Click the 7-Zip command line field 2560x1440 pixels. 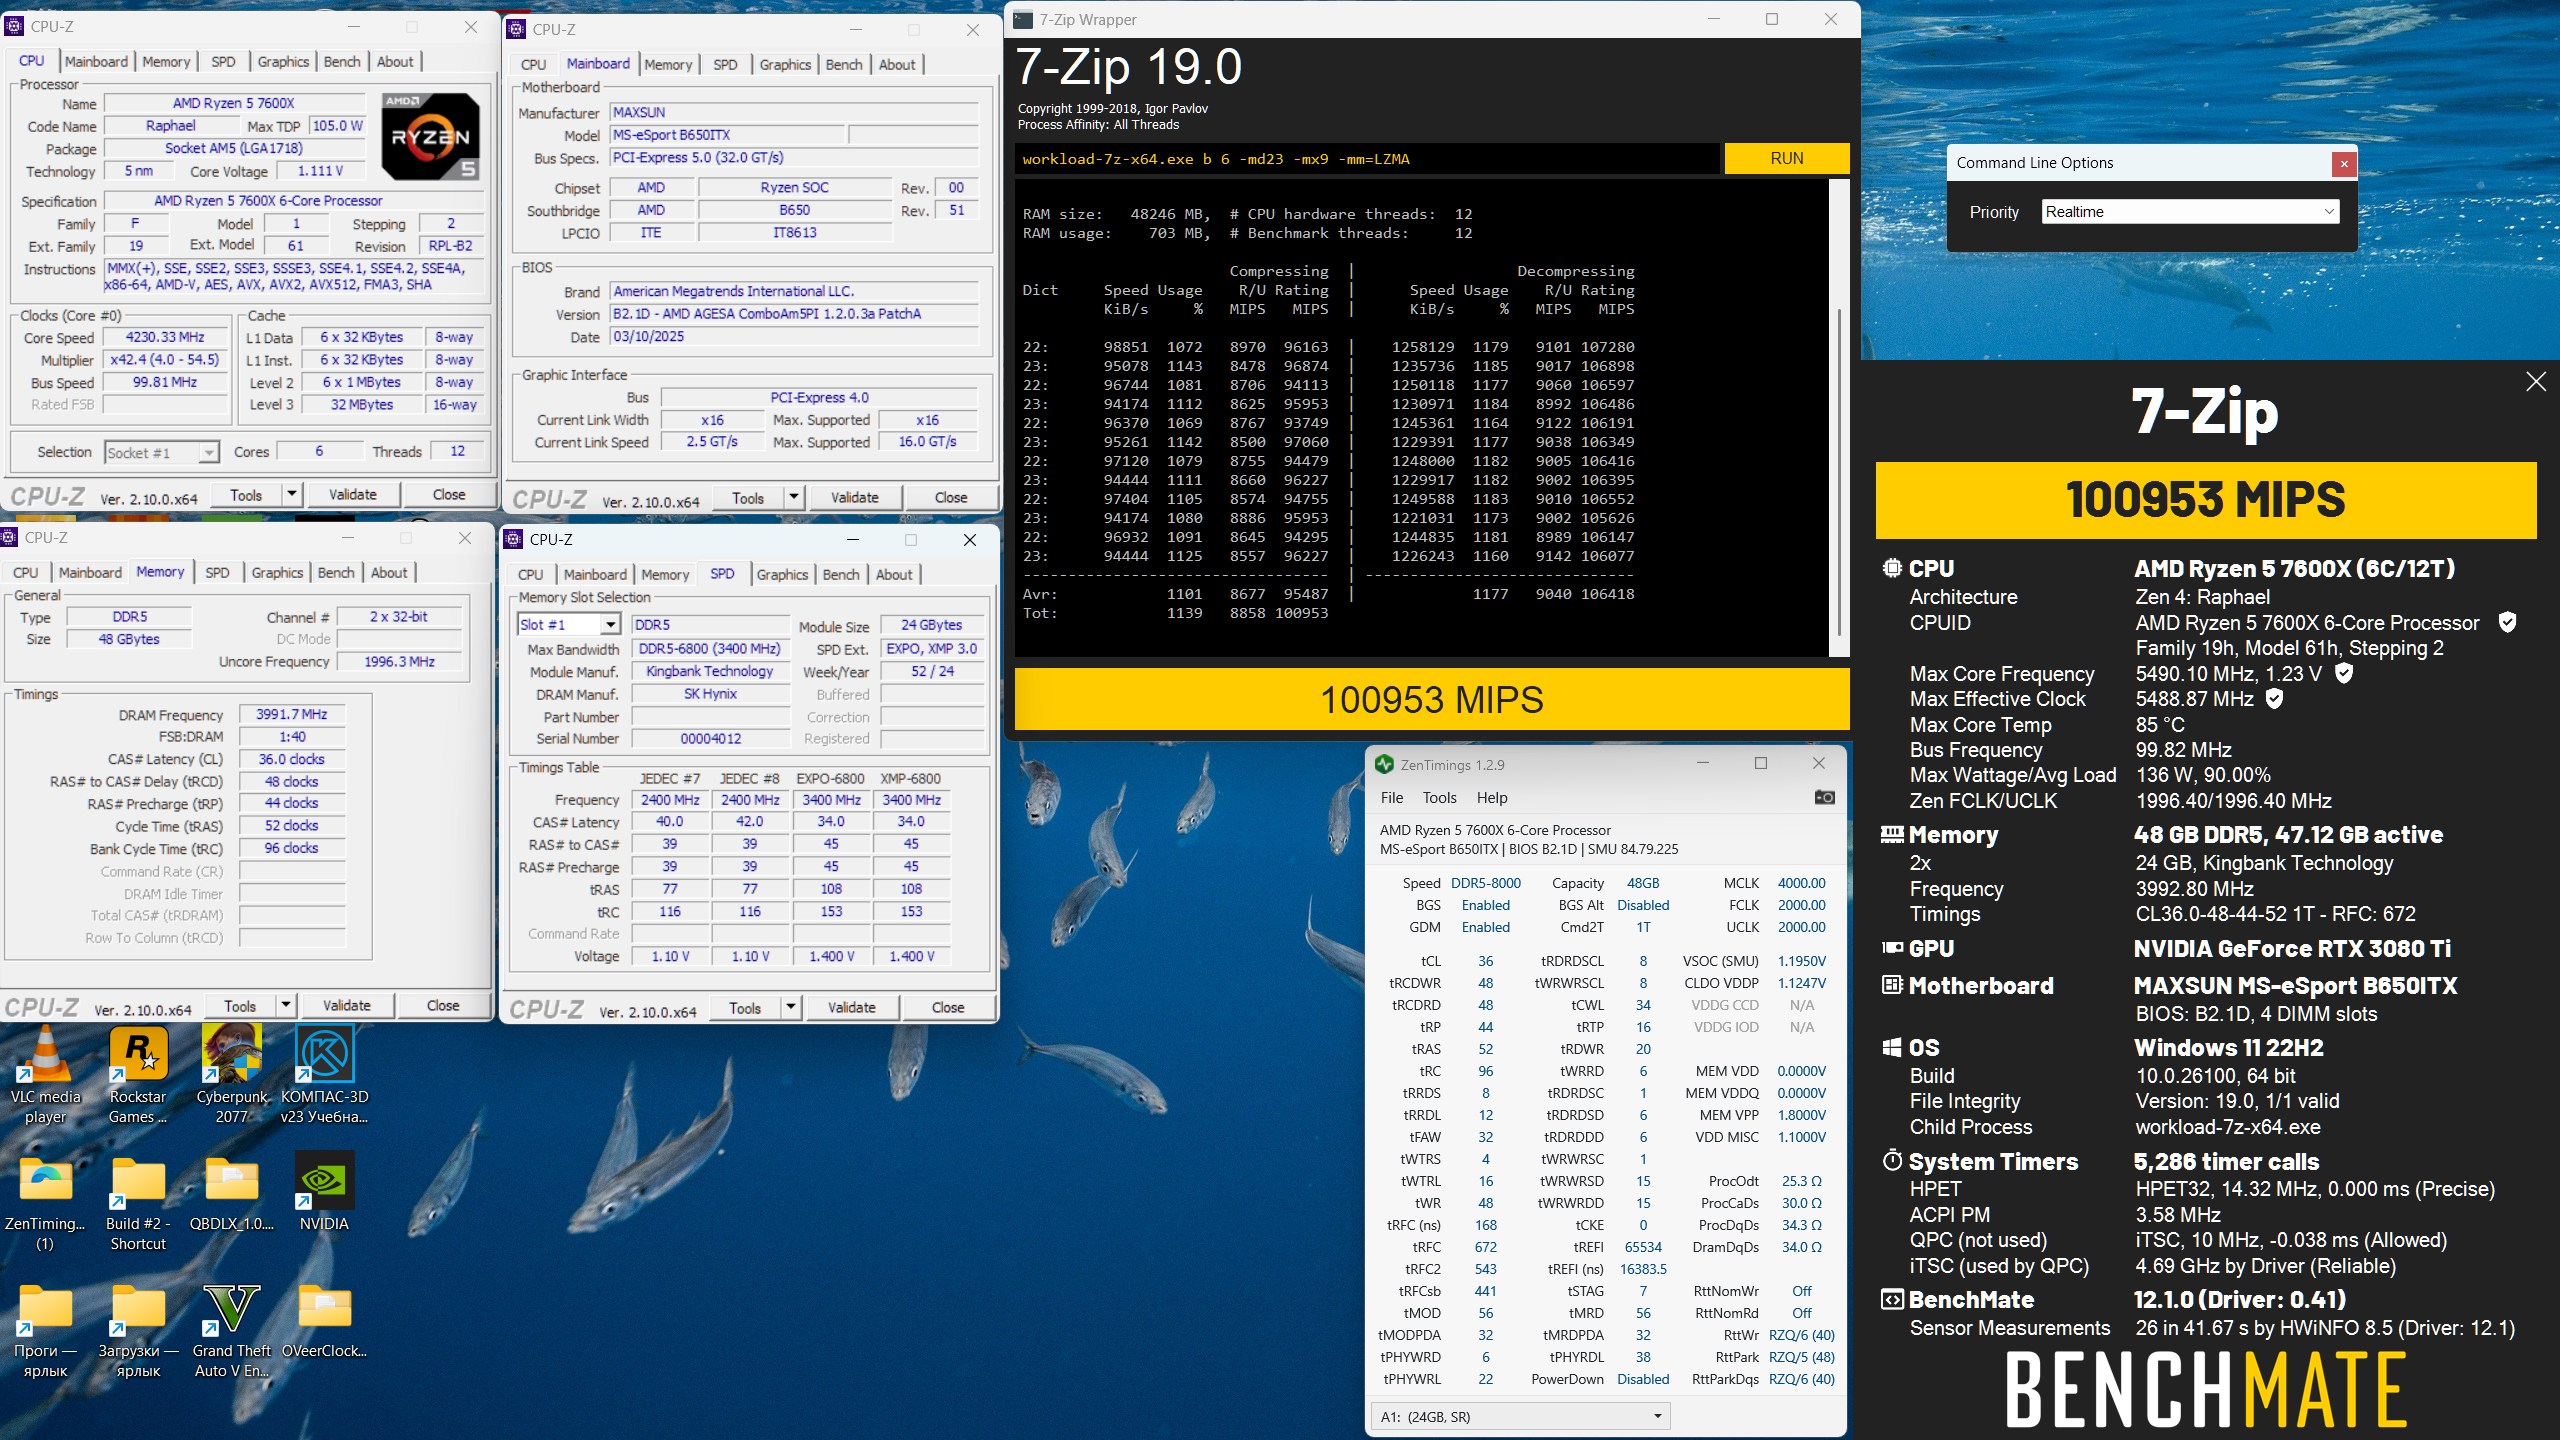[x=1367, y=158]
